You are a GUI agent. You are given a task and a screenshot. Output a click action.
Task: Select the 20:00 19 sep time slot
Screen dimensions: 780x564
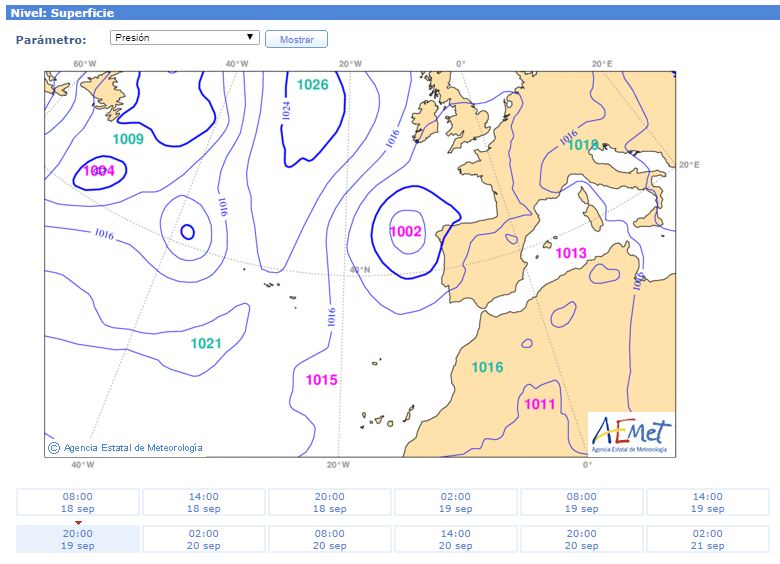[78, 539]
